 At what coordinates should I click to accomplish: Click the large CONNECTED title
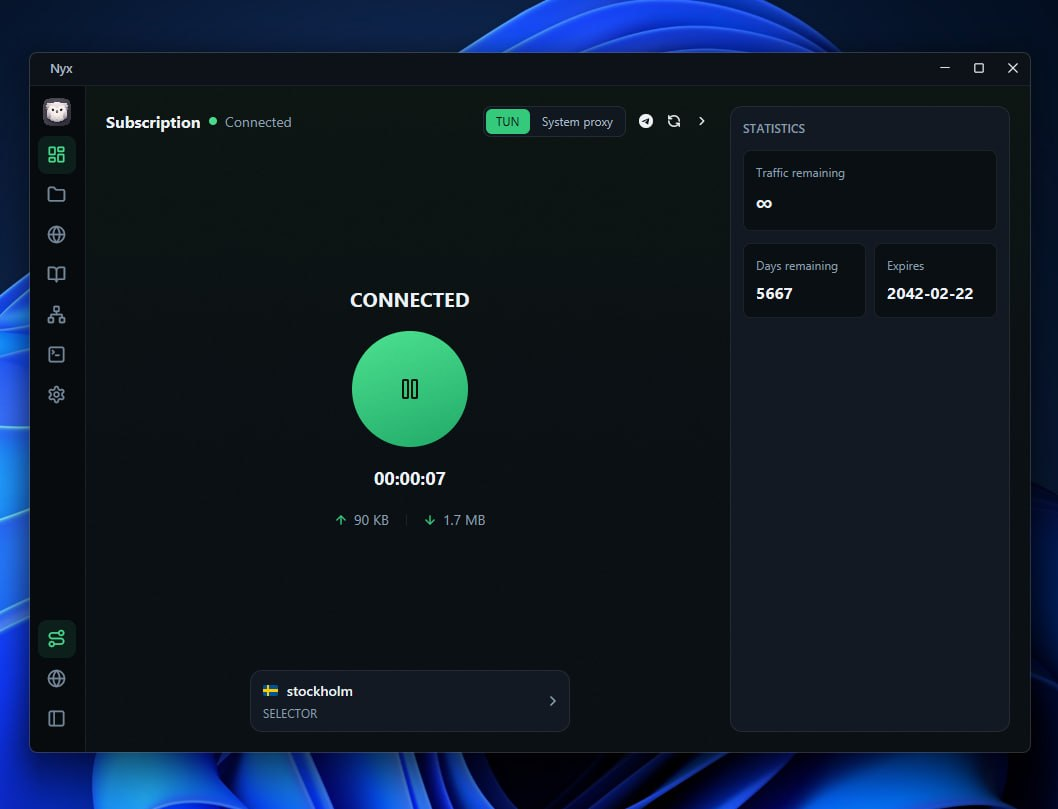[410, 300]
